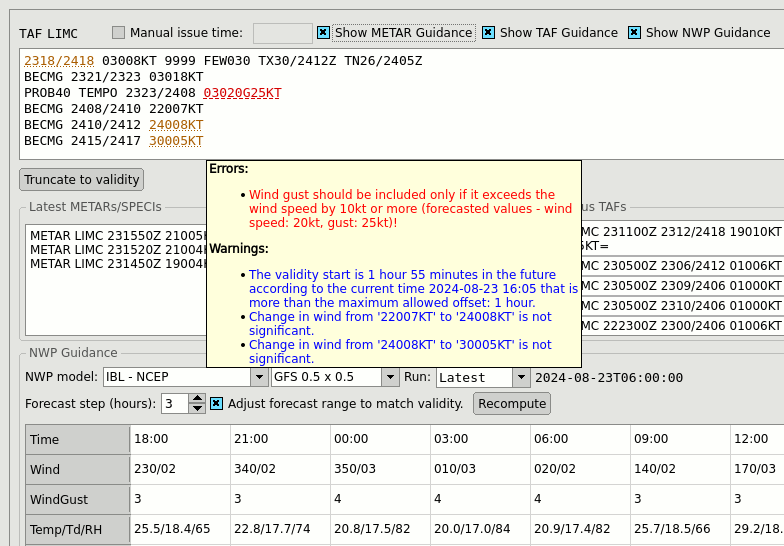The width and height of the screenshot is (784, 546).
Task: Click the 00:00 time cell
Action: tap(380, 439)
